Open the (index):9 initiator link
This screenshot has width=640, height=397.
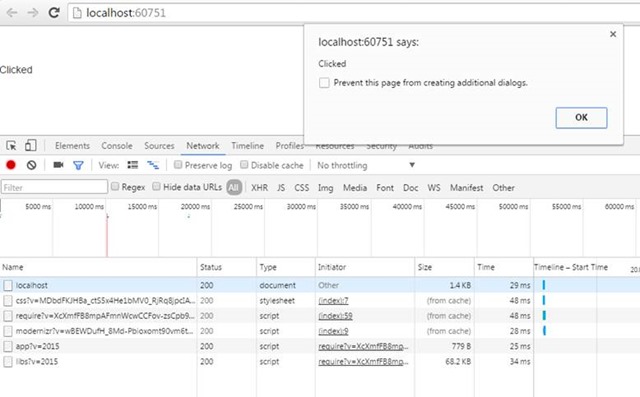(x=333, y=331)
